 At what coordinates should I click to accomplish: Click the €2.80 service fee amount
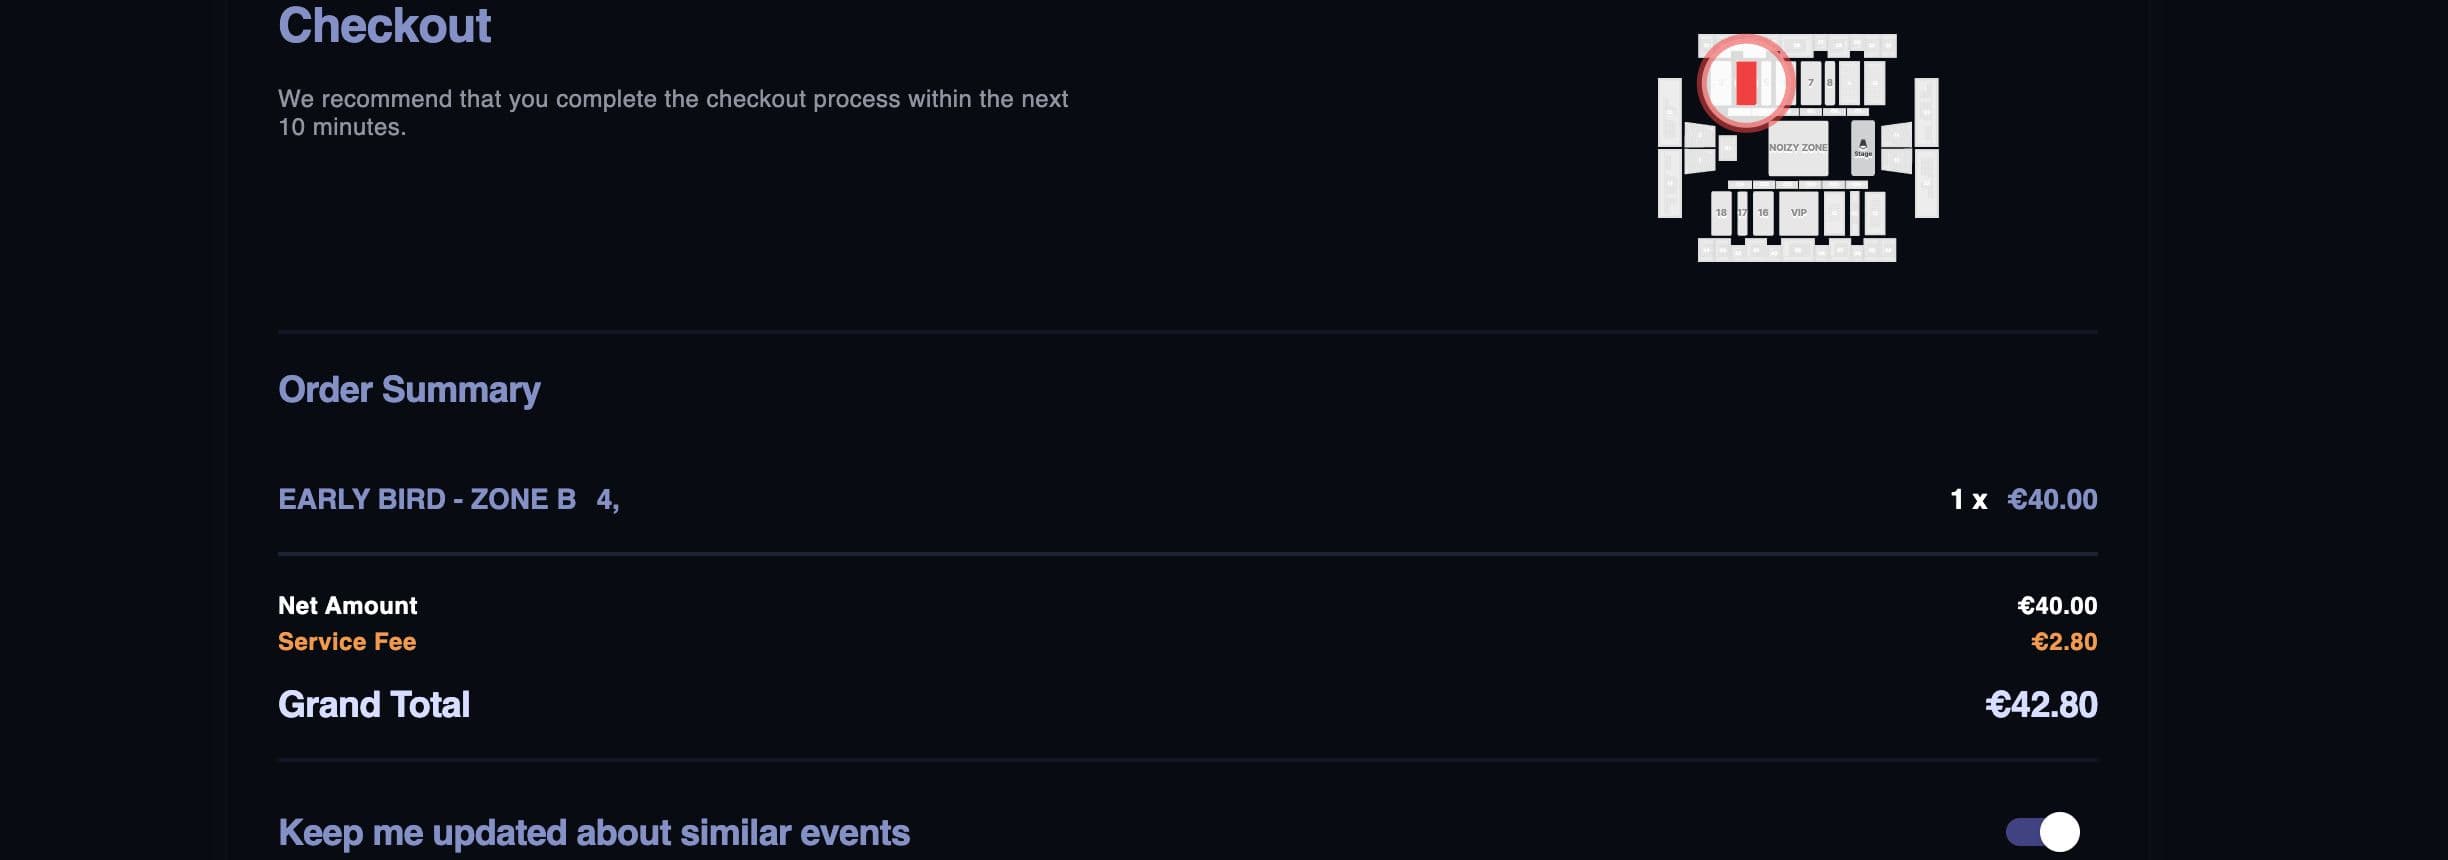pyautogui.click(x=2064, y=642)
